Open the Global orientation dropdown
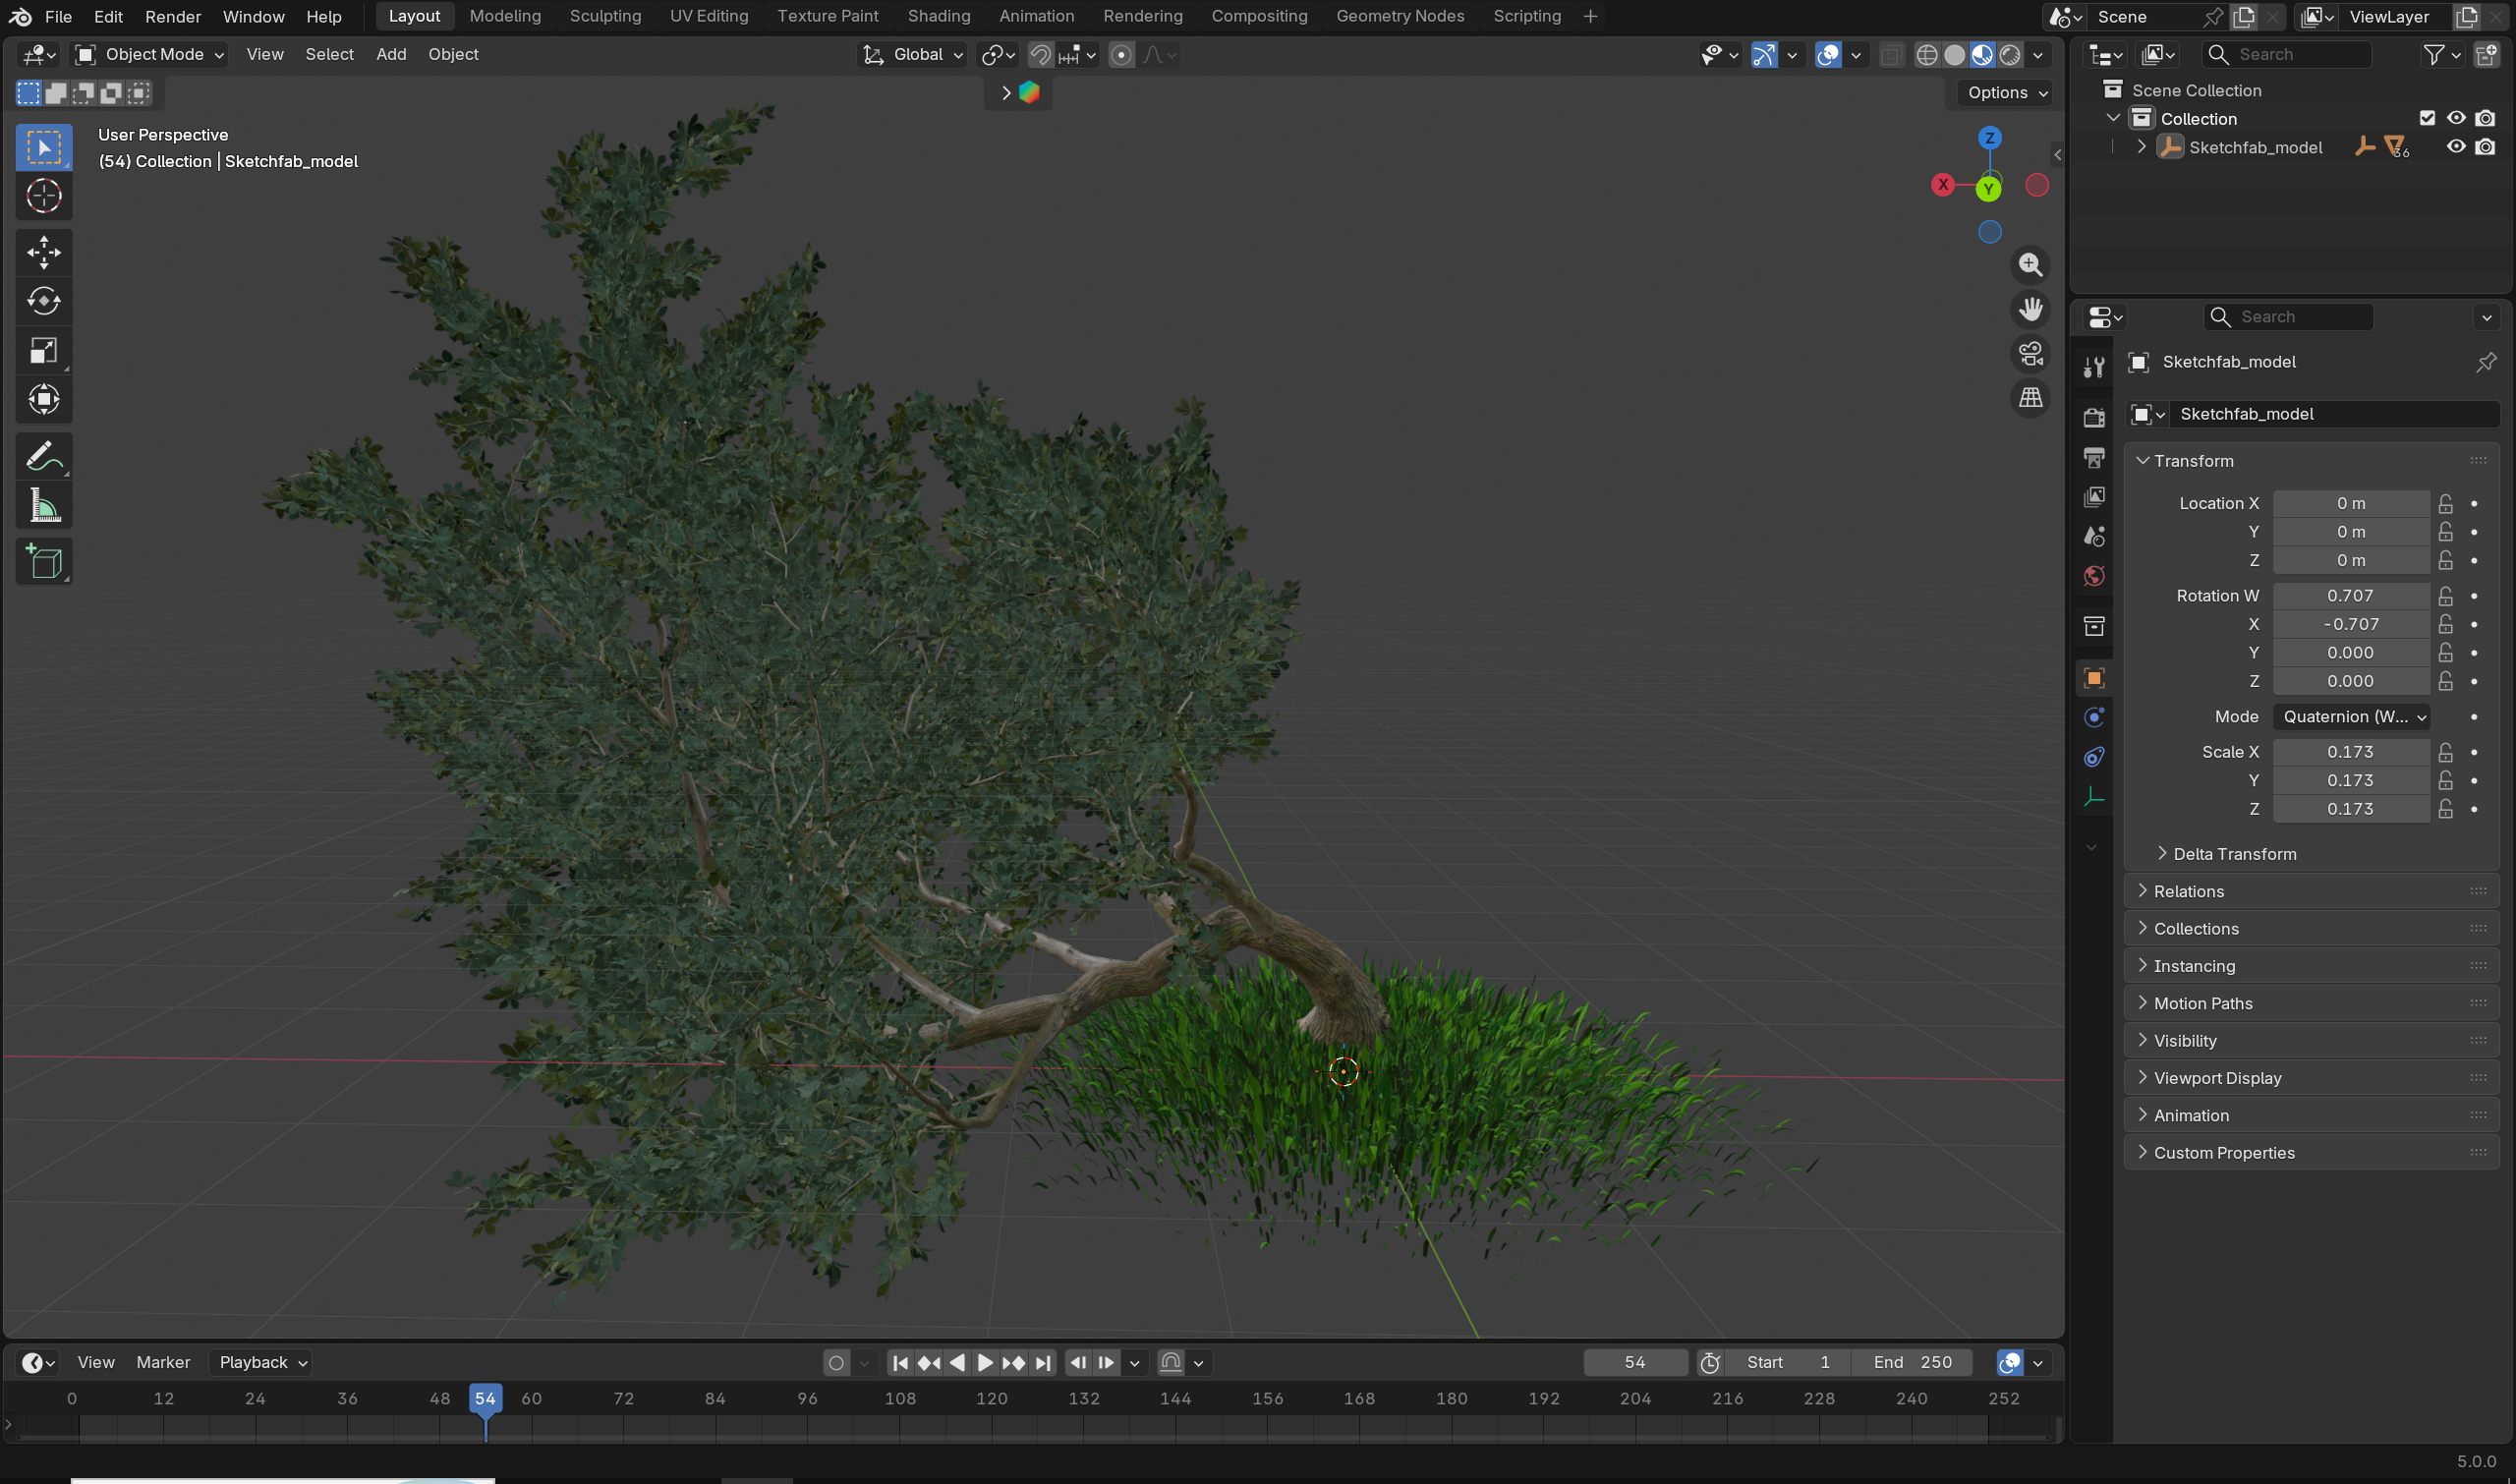Image resolution: width=2516 pixels, height=1484 pixels. pos(914,55)
